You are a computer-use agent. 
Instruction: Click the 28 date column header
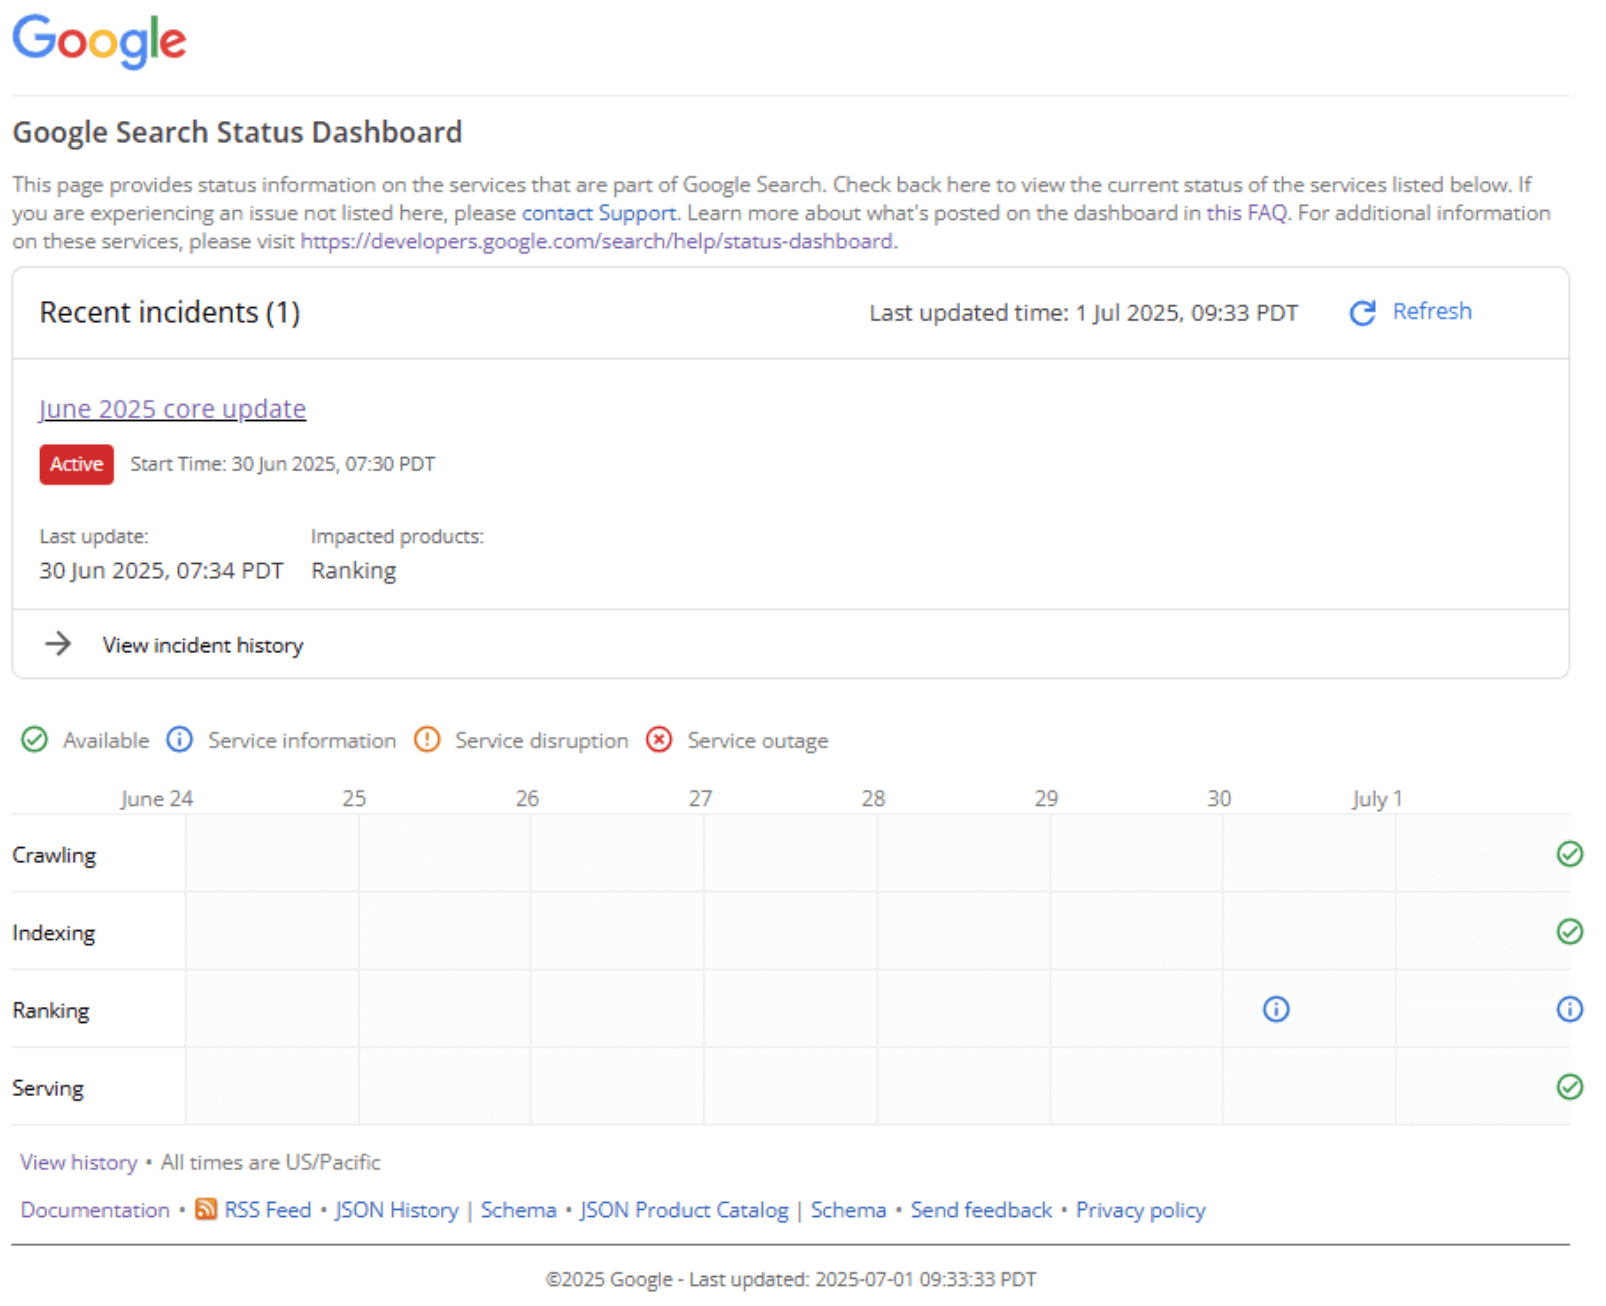click(x=873, y=798)
